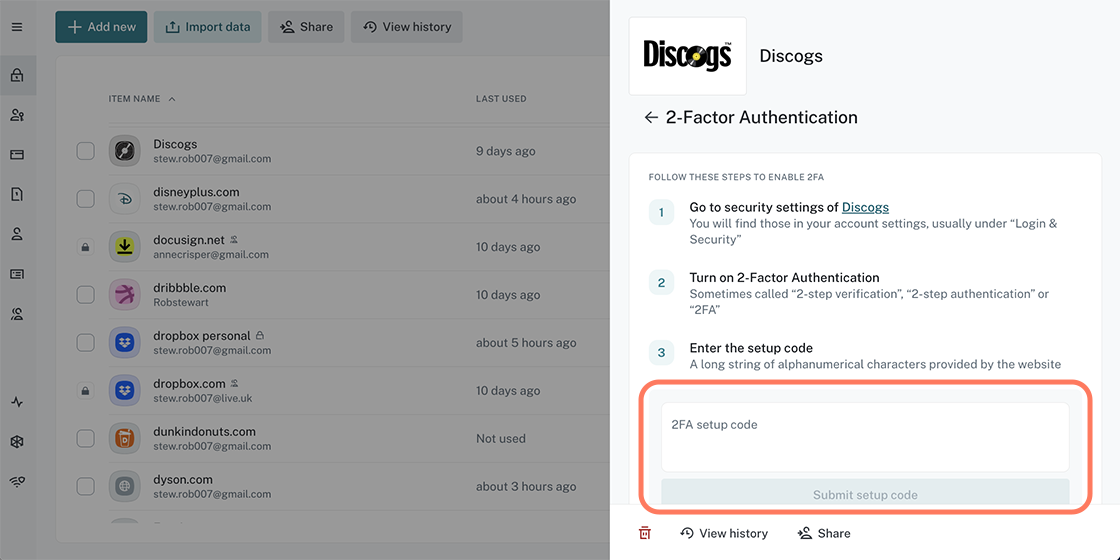Open the hamburger menu icon

click(x=17, y=27)
